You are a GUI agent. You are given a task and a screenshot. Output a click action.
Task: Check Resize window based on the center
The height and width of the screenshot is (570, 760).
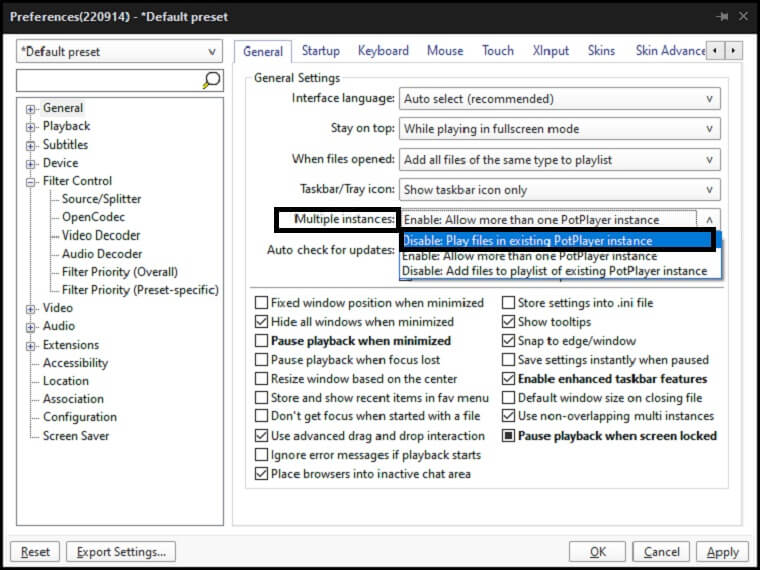coord(261,379)
